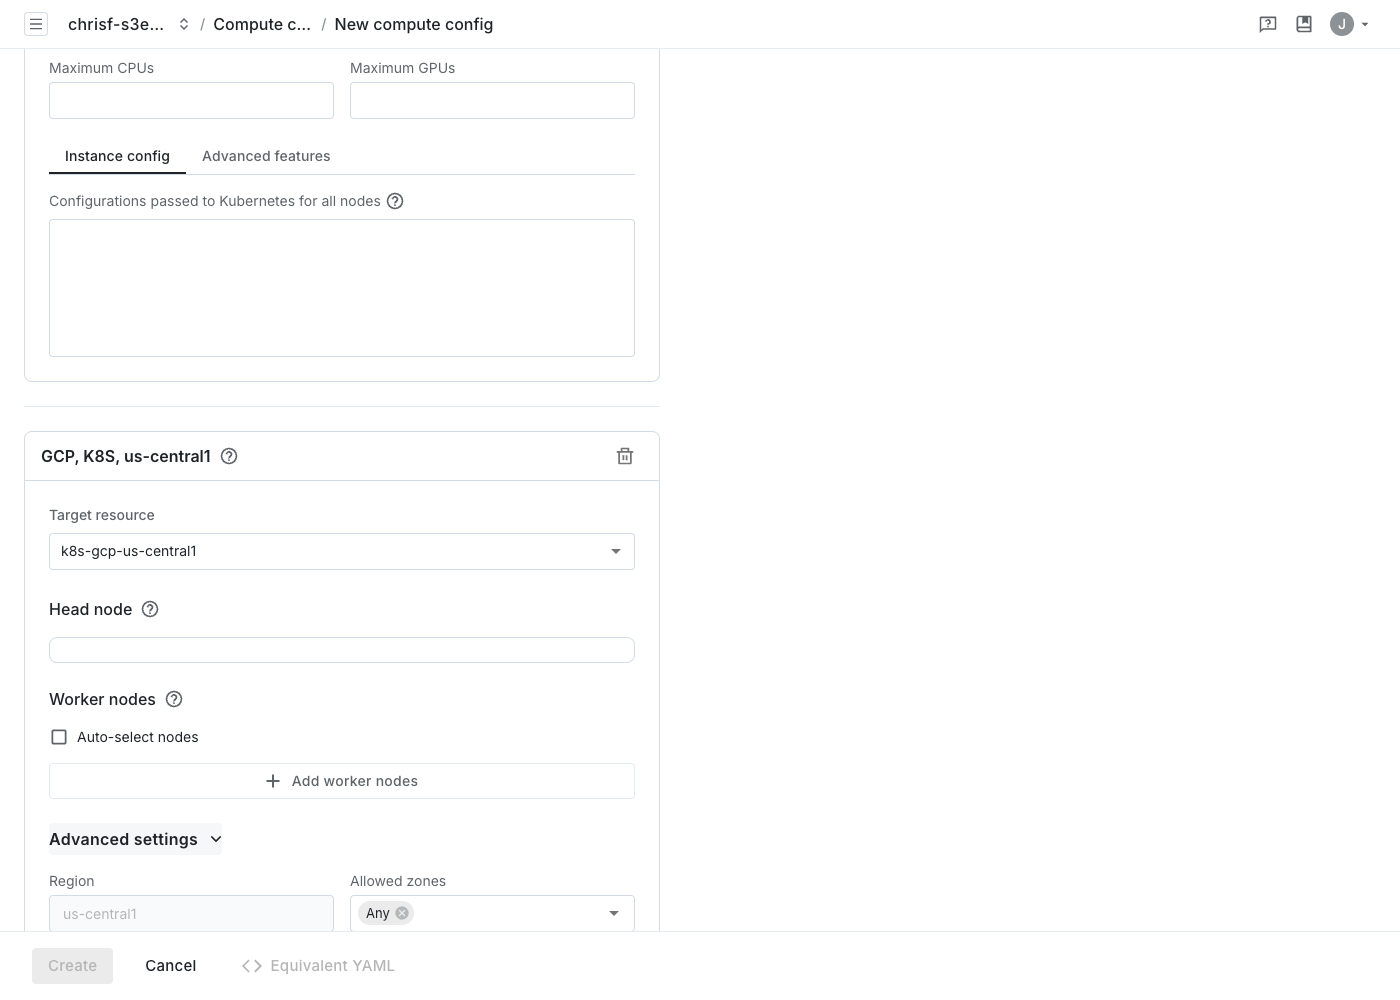The image size is (1400, 1000).
Task: Open the hamburger sidebar menu
Action: (x=36, y=24)
